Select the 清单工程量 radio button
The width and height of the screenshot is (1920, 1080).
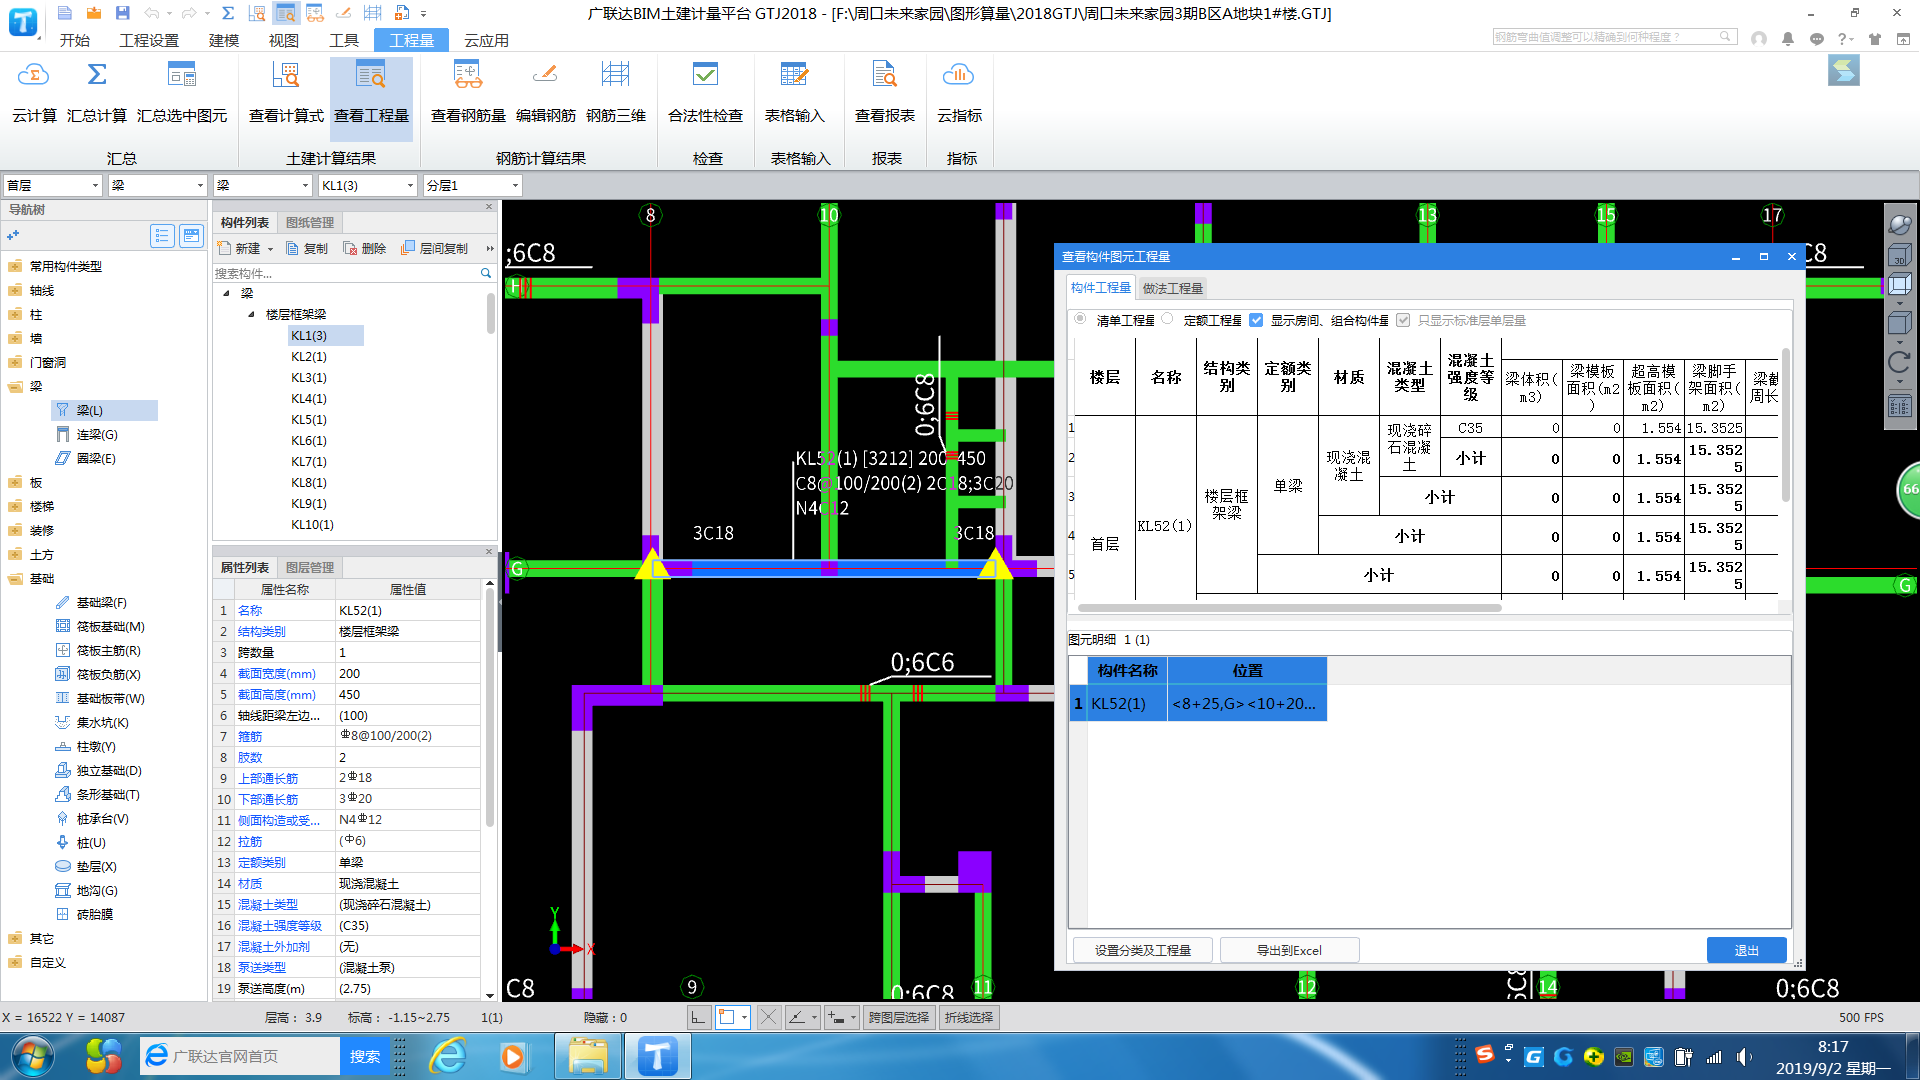pos(1080,319)
